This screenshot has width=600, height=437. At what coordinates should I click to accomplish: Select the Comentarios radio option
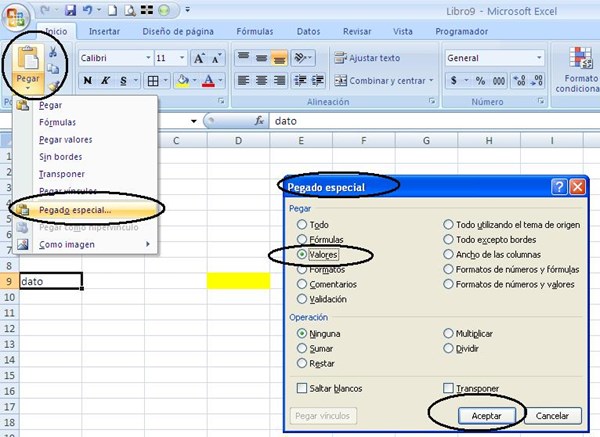pyautogui.click(x=302, y=284)
